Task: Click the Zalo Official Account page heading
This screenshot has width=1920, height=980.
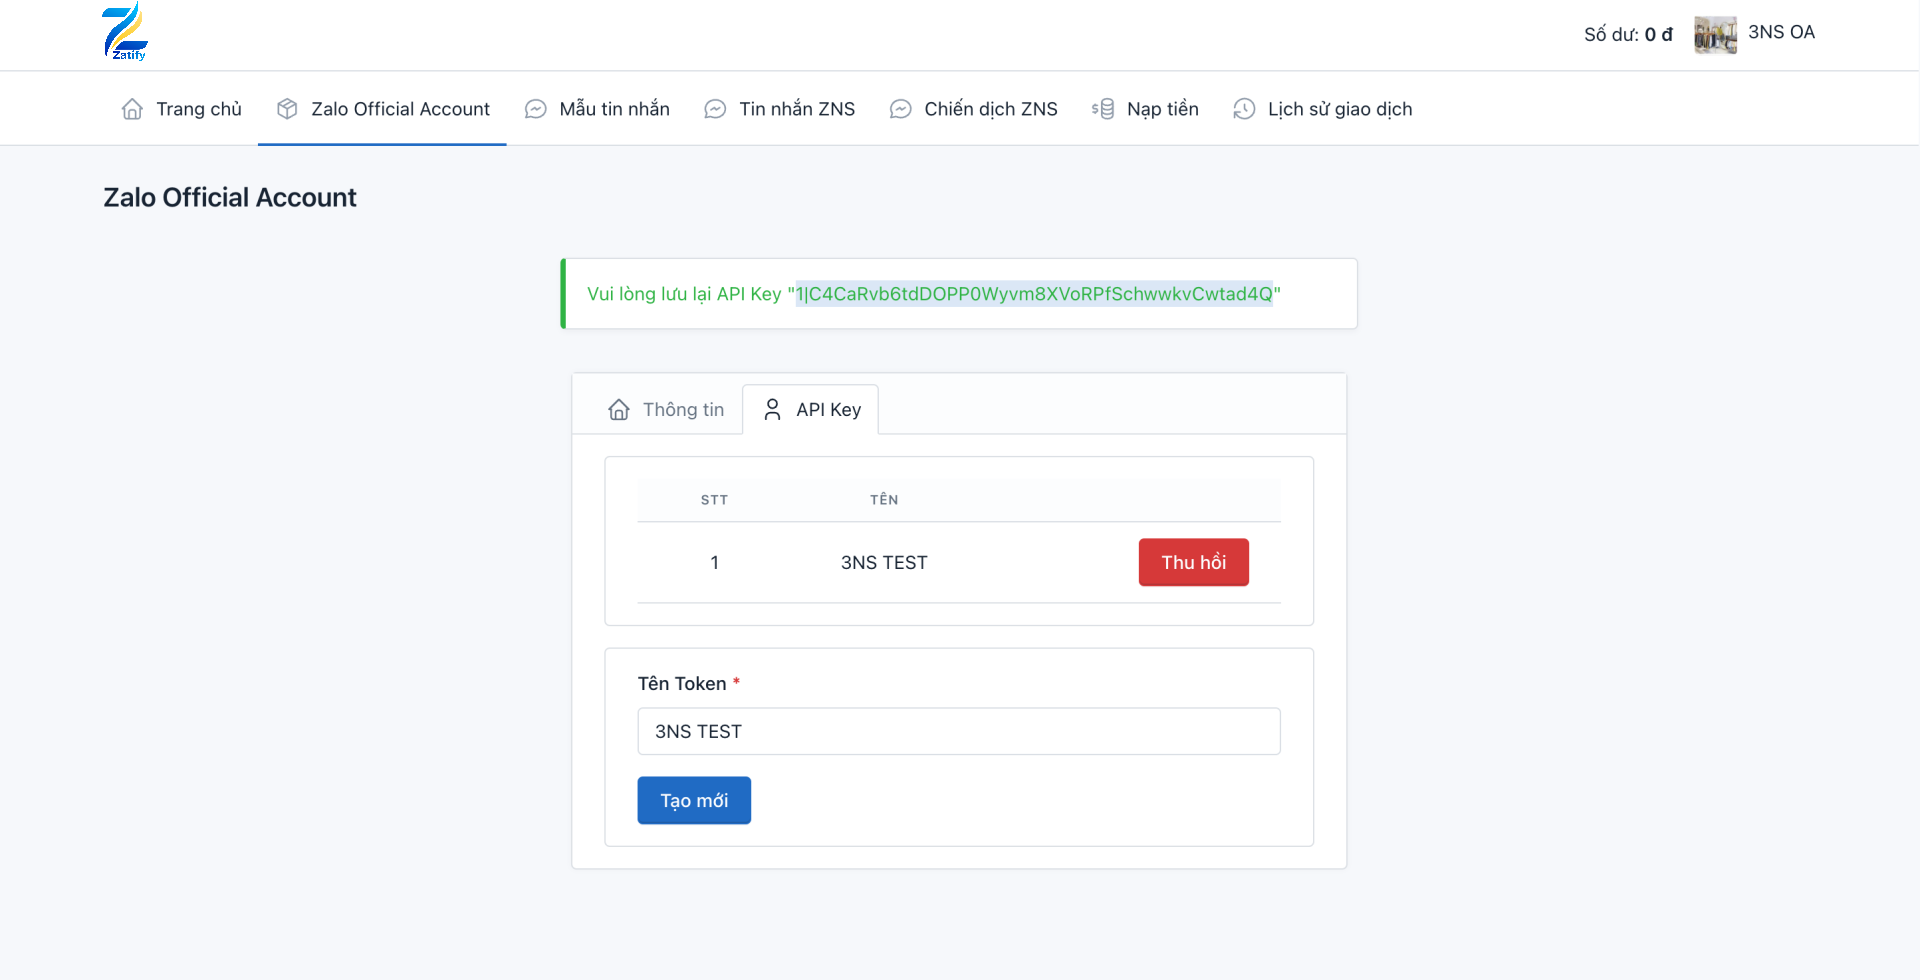Action: [x=230, y=198]
